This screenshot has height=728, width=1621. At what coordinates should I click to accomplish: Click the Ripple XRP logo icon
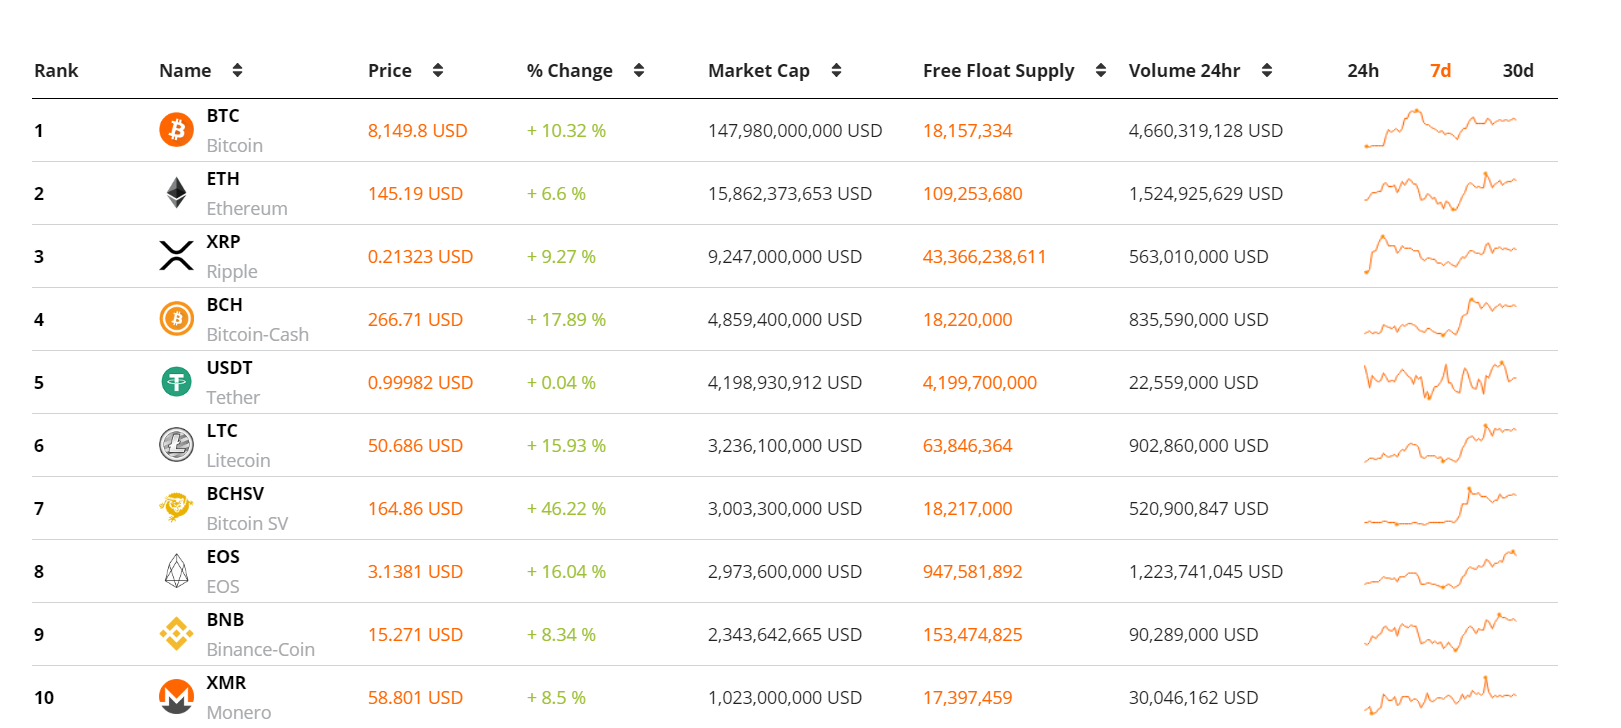(x=177, y=256)
